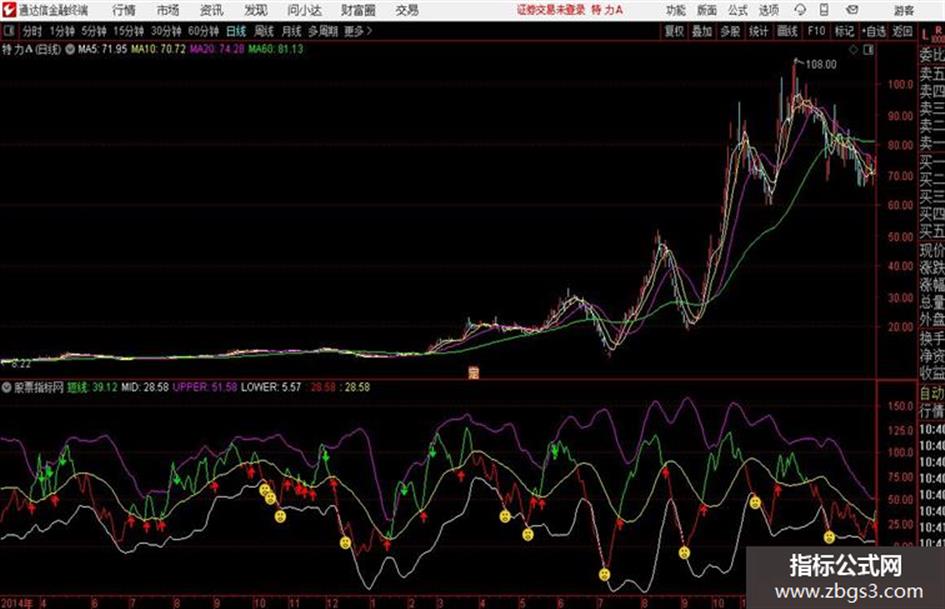Image resolution: width=945 pixels, height=609 pixels.
Task: Click the 返回 back button
Action: (x=902, y=31)
